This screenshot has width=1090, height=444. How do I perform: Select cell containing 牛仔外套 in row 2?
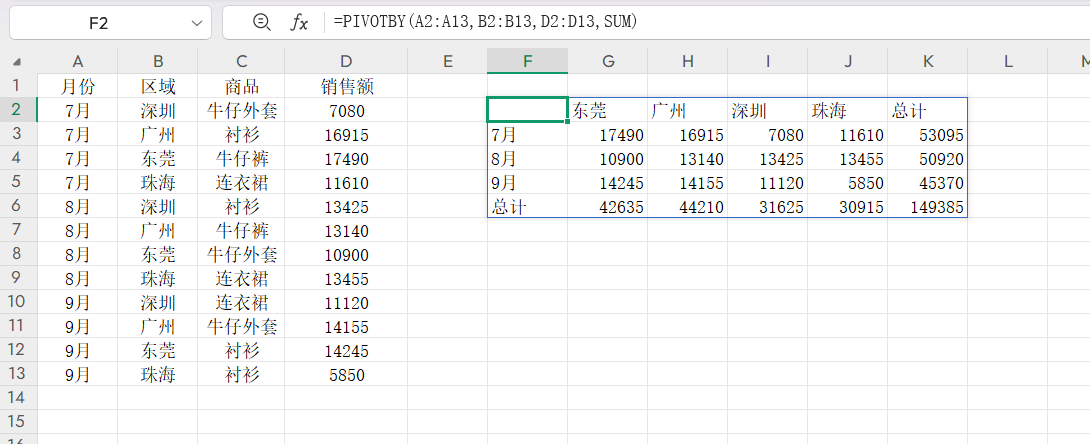tap(242, 110)
